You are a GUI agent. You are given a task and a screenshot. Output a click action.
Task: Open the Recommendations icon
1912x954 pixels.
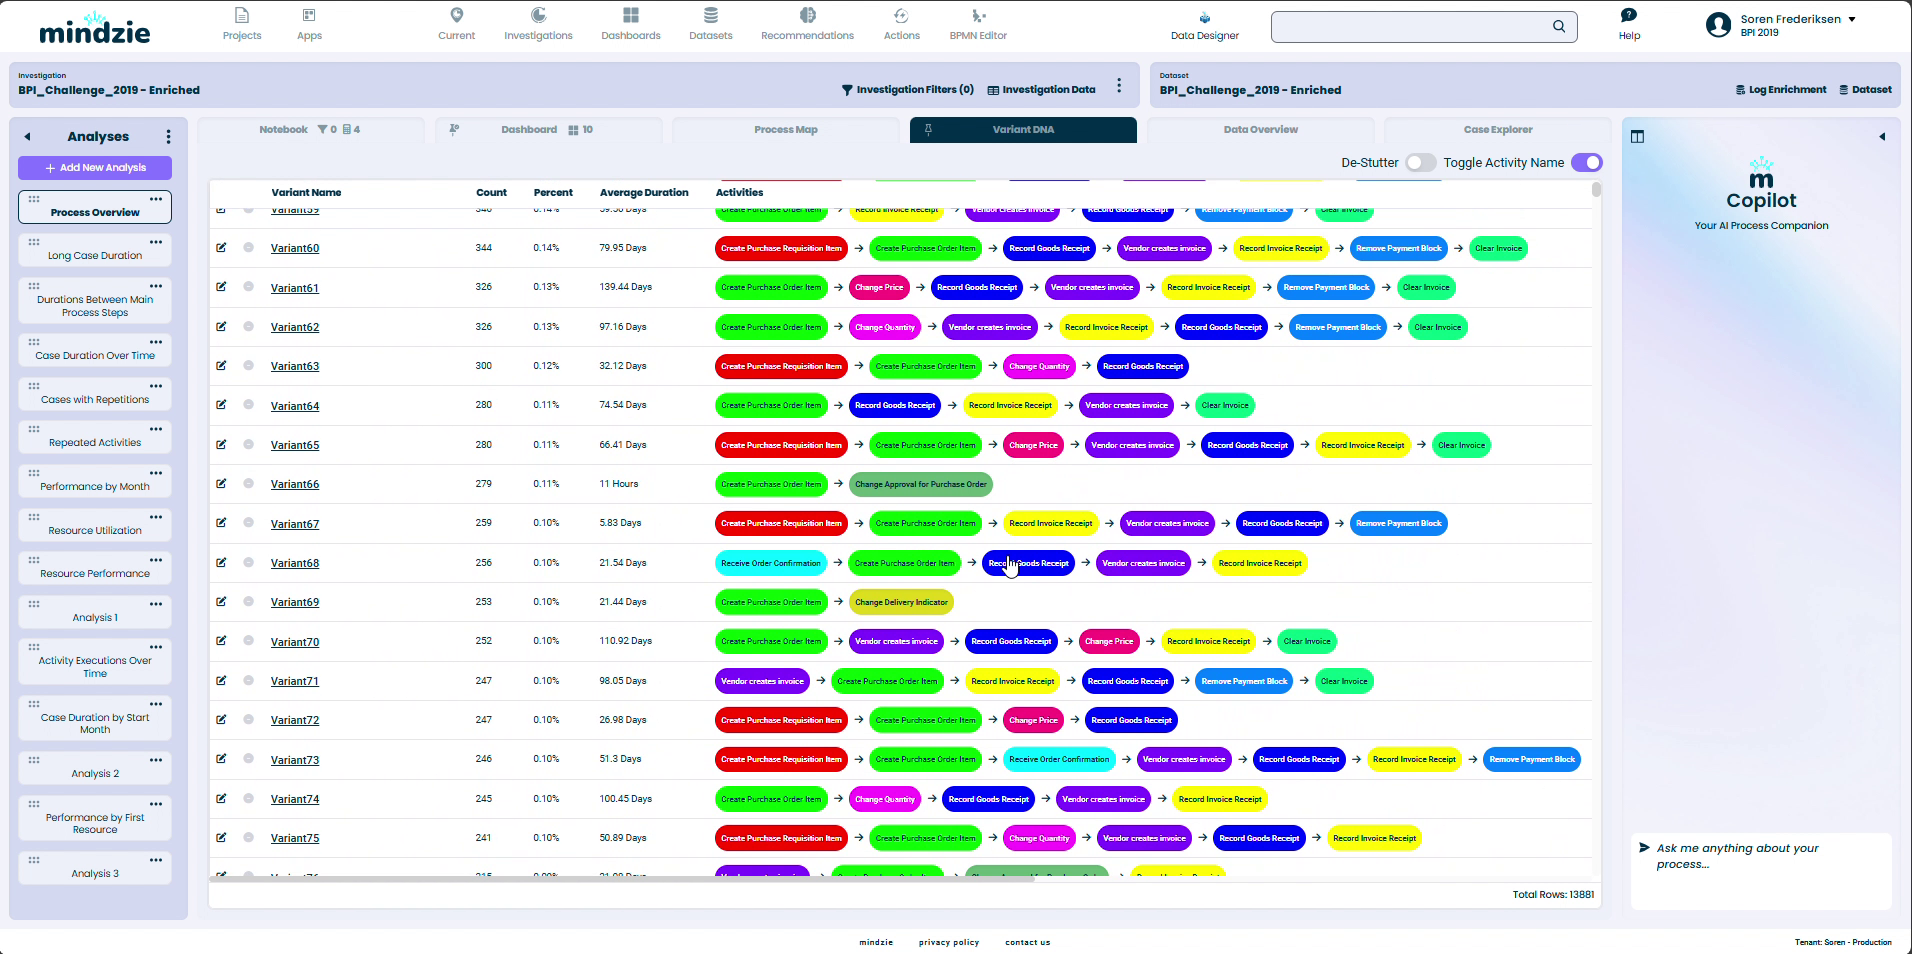[x=807, y=16]
